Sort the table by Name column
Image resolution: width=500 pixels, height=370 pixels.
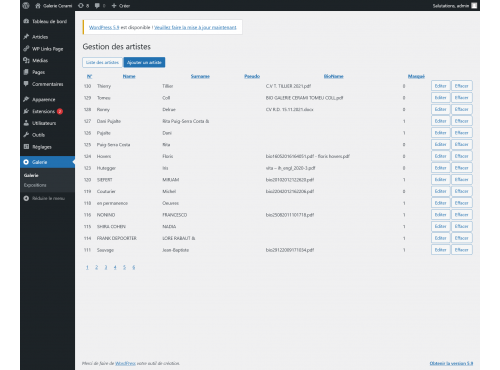[x=129, y=76]
